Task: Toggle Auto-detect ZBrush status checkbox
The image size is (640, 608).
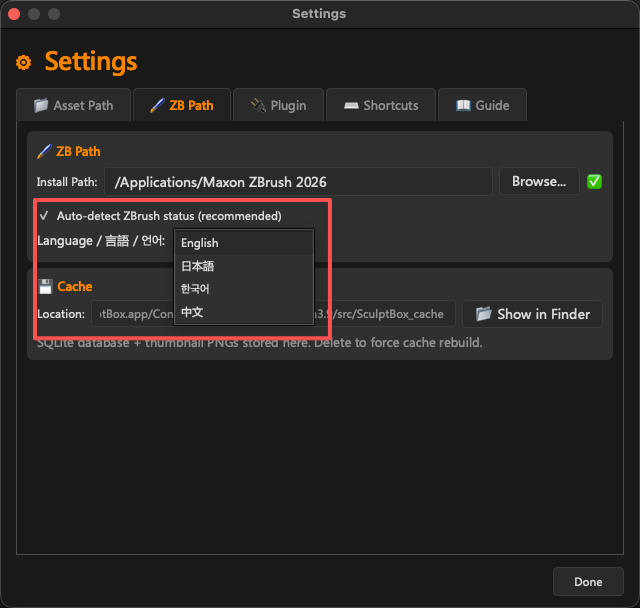Action: 44,215
